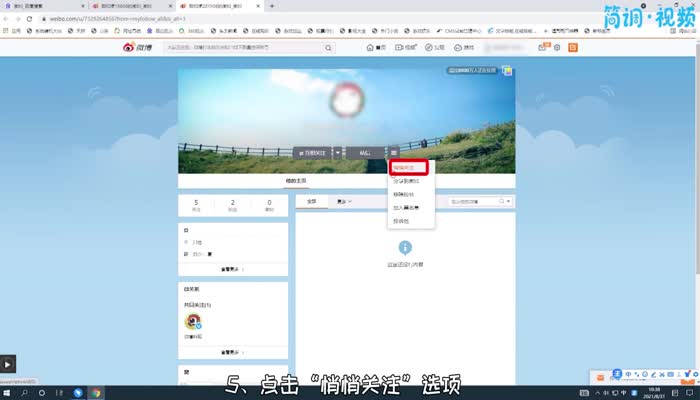Select the last option in the profile dropdown menu
Image resolution: width=700 pixels, height=400 pixels.
(400, 220)
